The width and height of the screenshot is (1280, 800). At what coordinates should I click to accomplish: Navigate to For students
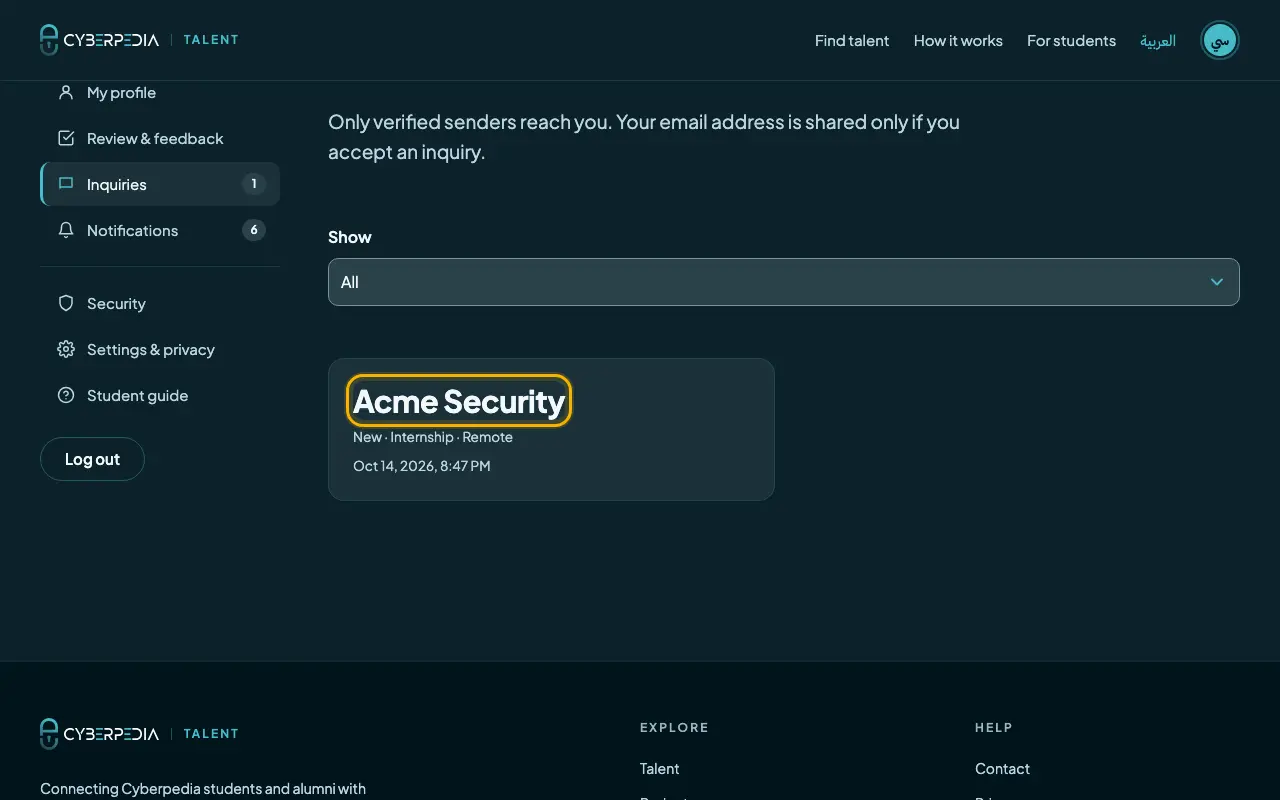click(x=1071, y=40)
